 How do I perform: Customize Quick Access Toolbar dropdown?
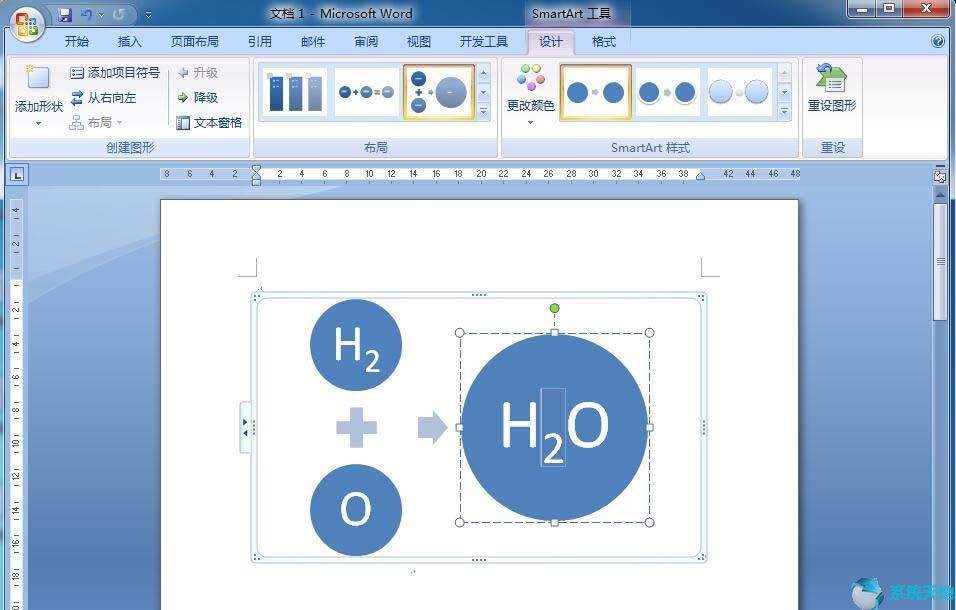[148, 15]
